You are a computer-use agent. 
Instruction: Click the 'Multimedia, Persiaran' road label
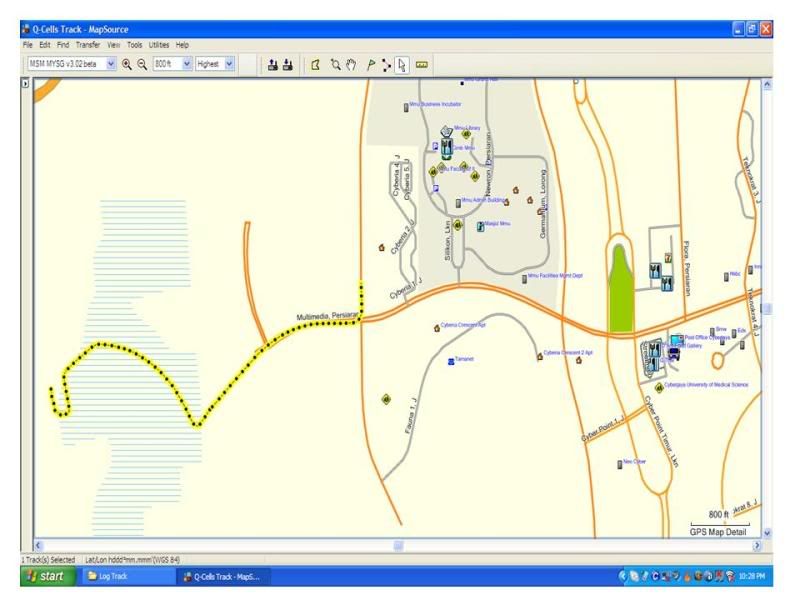[x=327, y=317]
